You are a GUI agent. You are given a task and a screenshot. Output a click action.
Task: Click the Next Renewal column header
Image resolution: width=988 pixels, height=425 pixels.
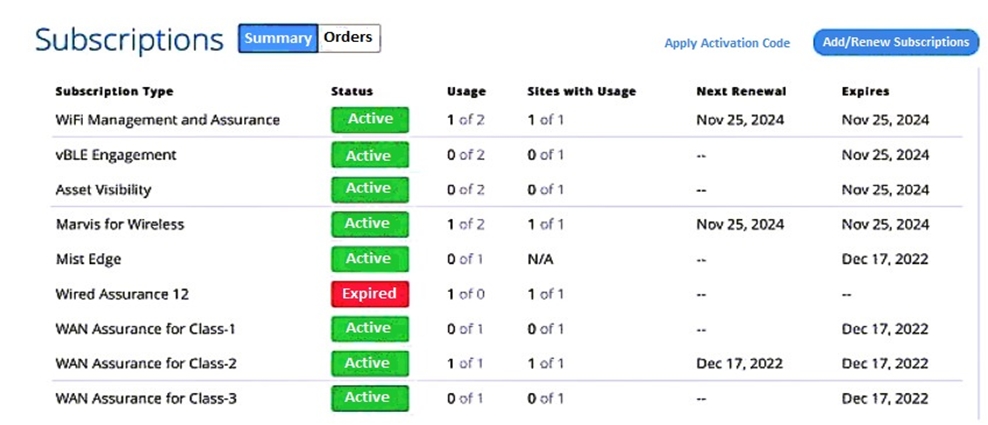pyautogui.click(x=741, y=91)
